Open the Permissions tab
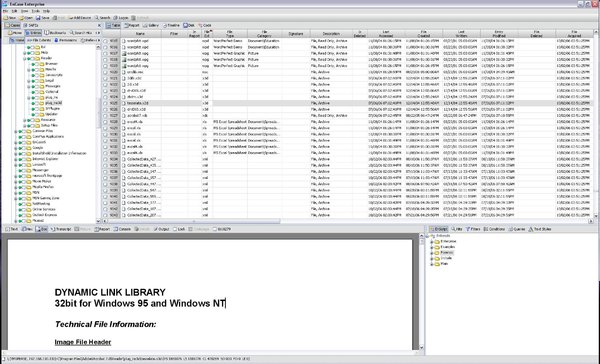 coord(65,40)
